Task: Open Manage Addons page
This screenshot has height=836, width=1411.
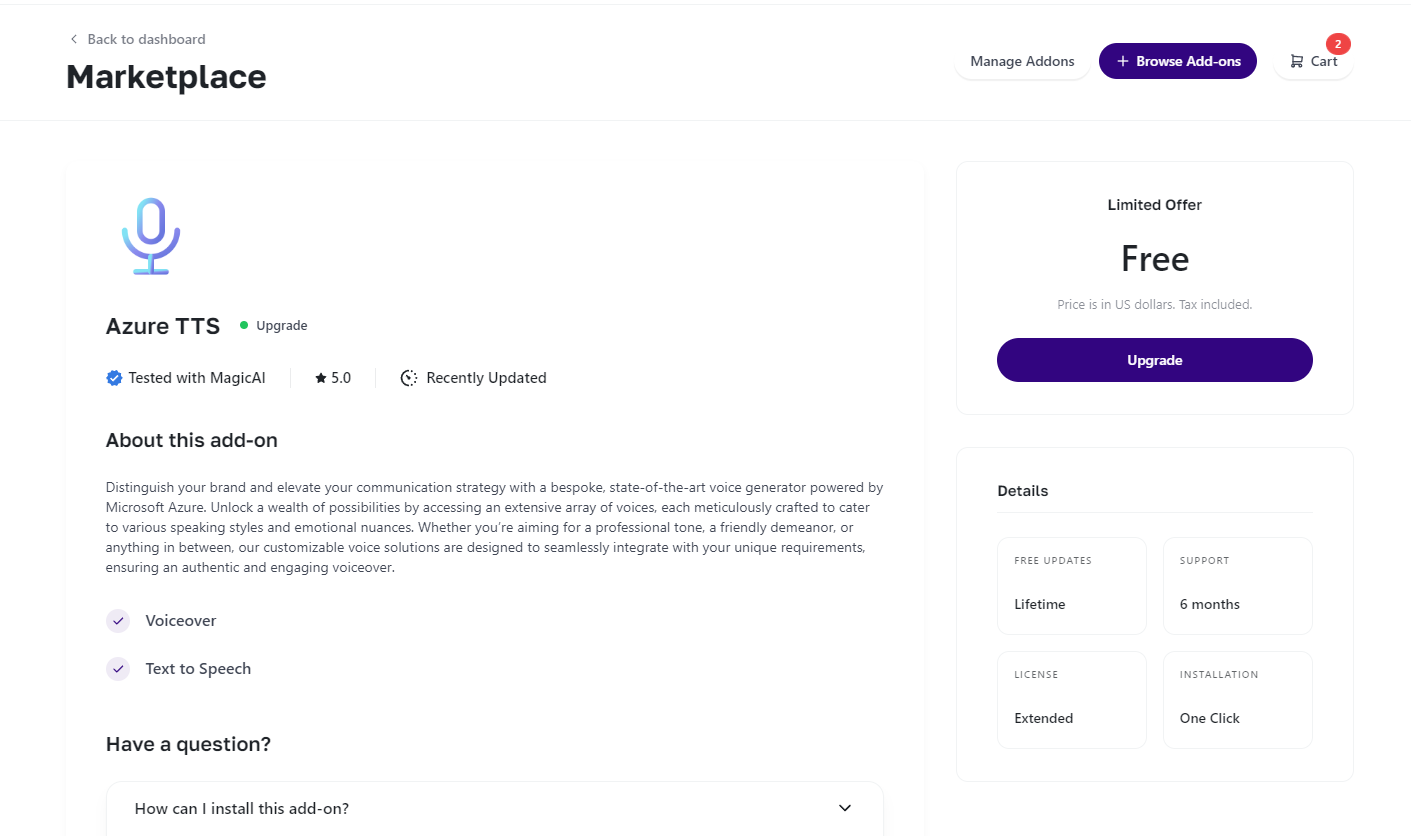Action: click(x=1022, y=62)
